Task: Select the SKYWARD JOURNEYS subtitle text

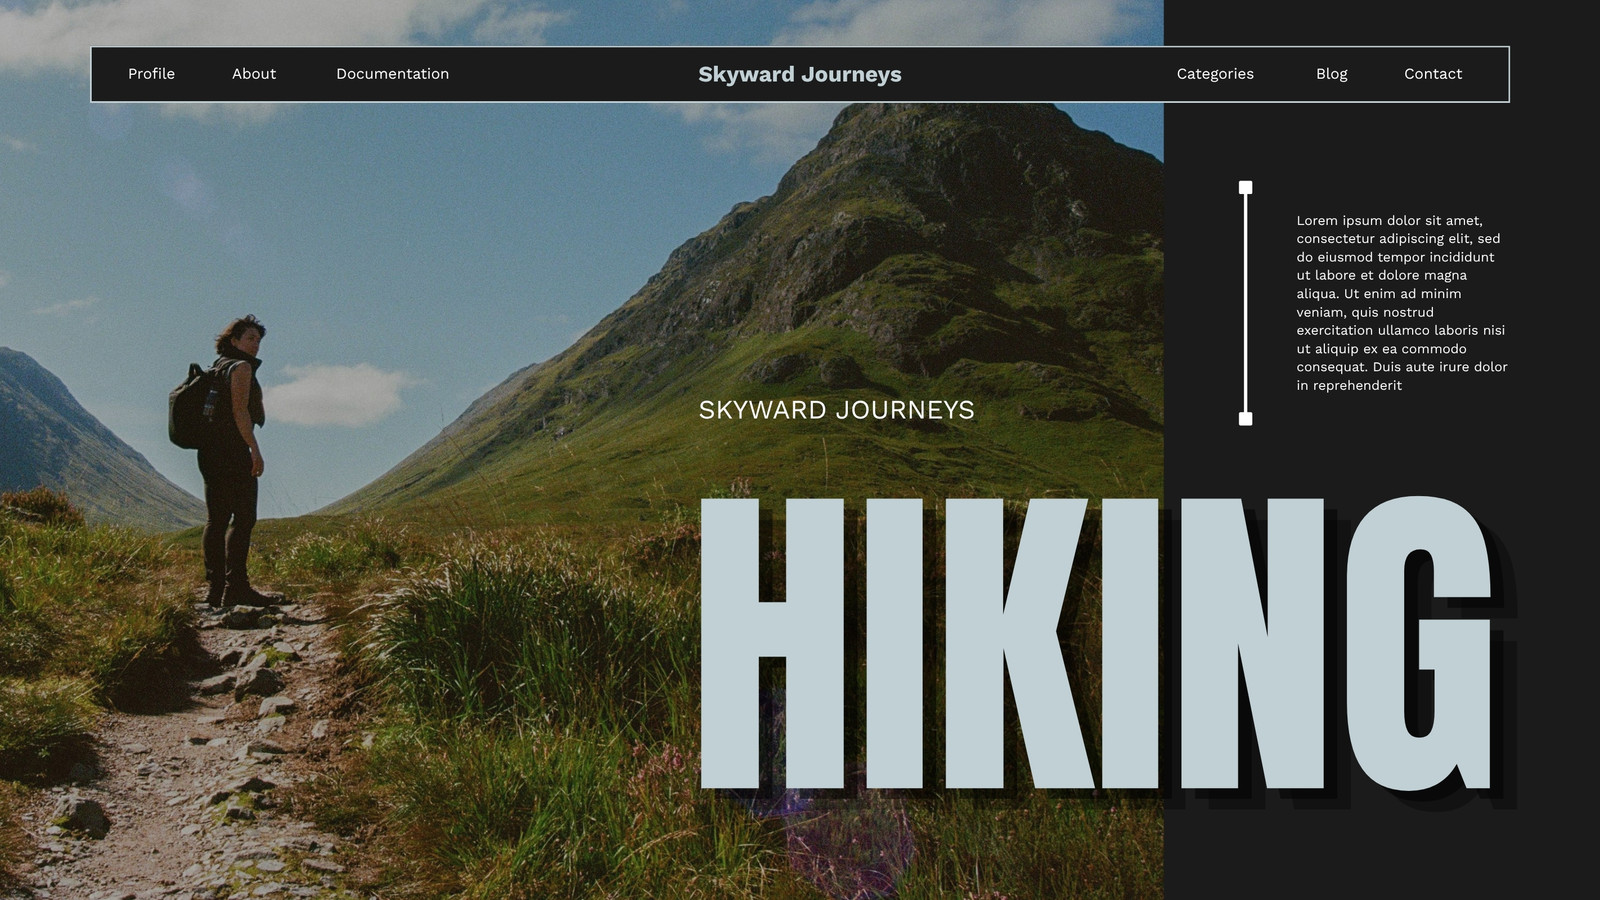Action: 836,410
